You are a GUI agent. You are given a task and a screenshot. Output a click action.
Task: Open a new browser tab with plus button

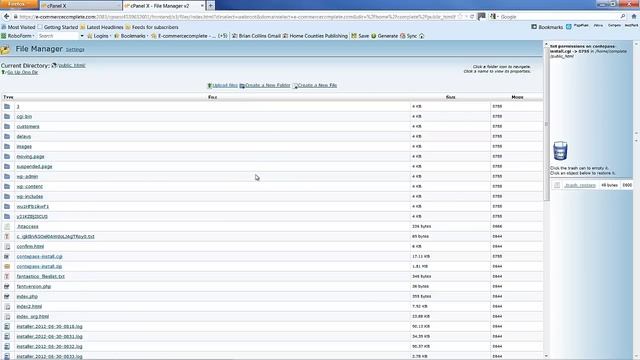pyautogui.click(x=211, y=6)
